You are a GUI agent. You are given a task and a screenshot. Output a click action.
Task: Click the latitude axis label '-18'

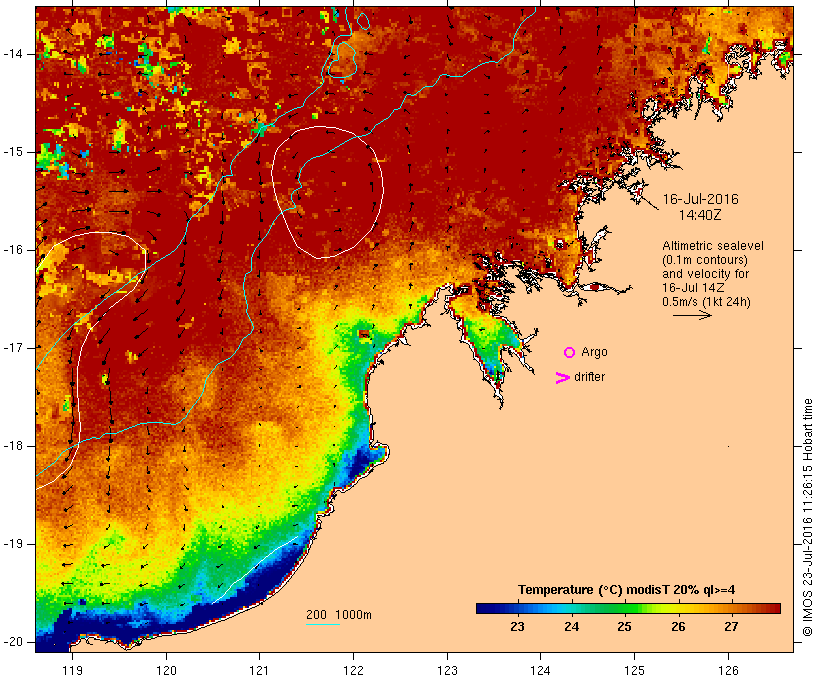(x=12, y=446)
